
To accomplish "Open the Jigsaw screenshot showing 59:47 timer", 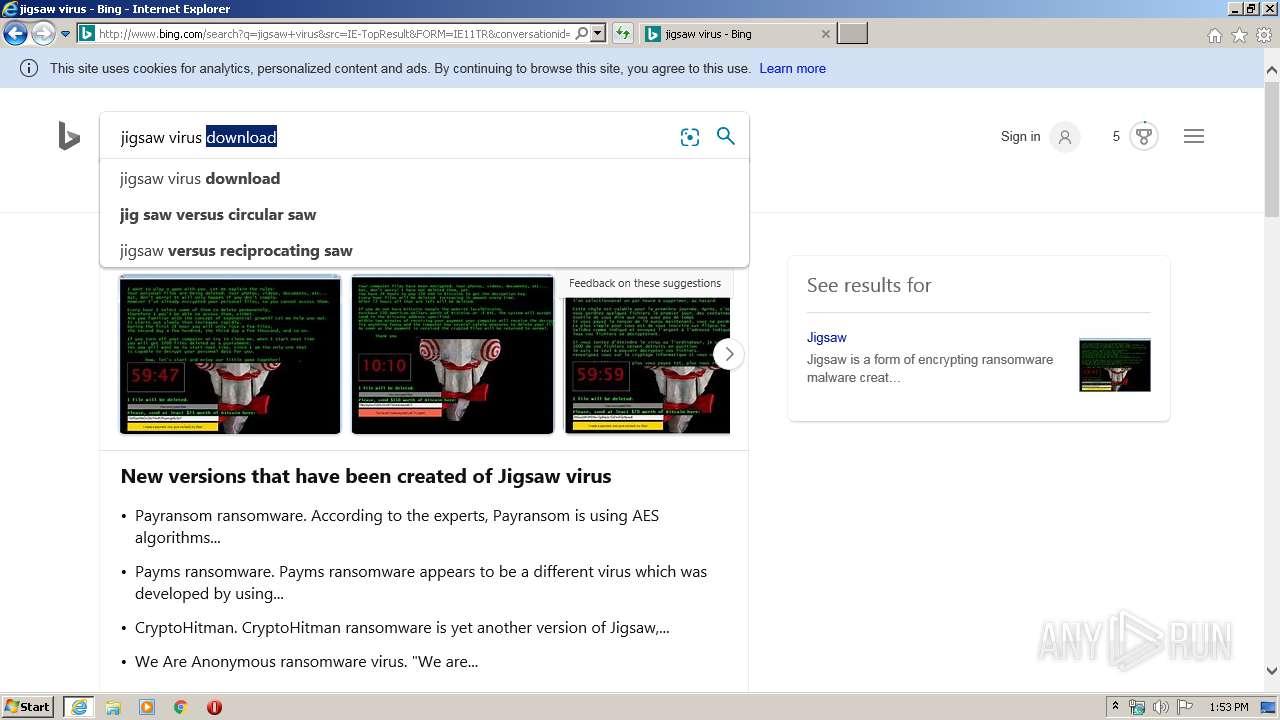I will pos(230,354).
